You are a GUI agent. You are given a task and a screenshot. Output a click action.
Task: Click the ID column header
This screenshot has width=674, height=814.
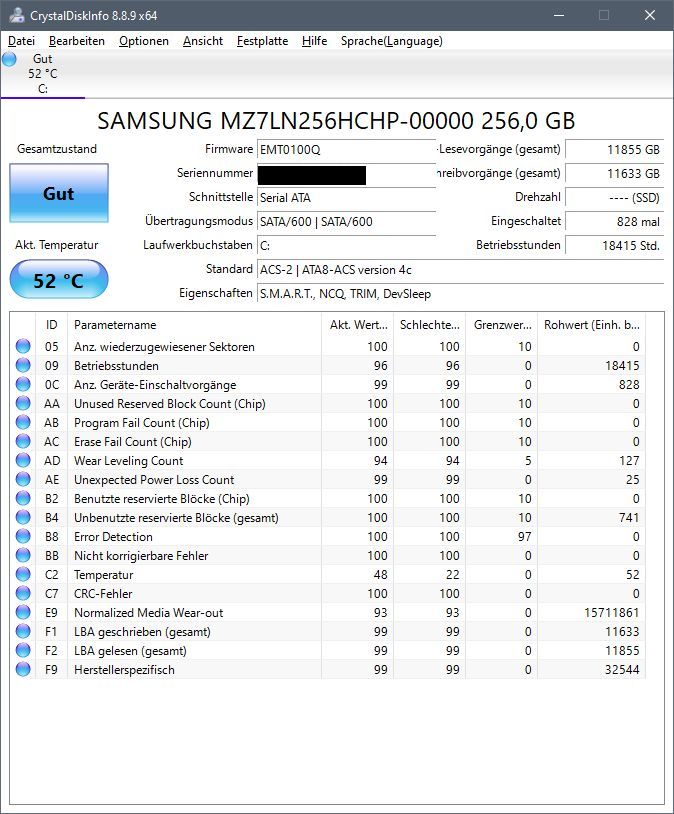pos(51,325)
